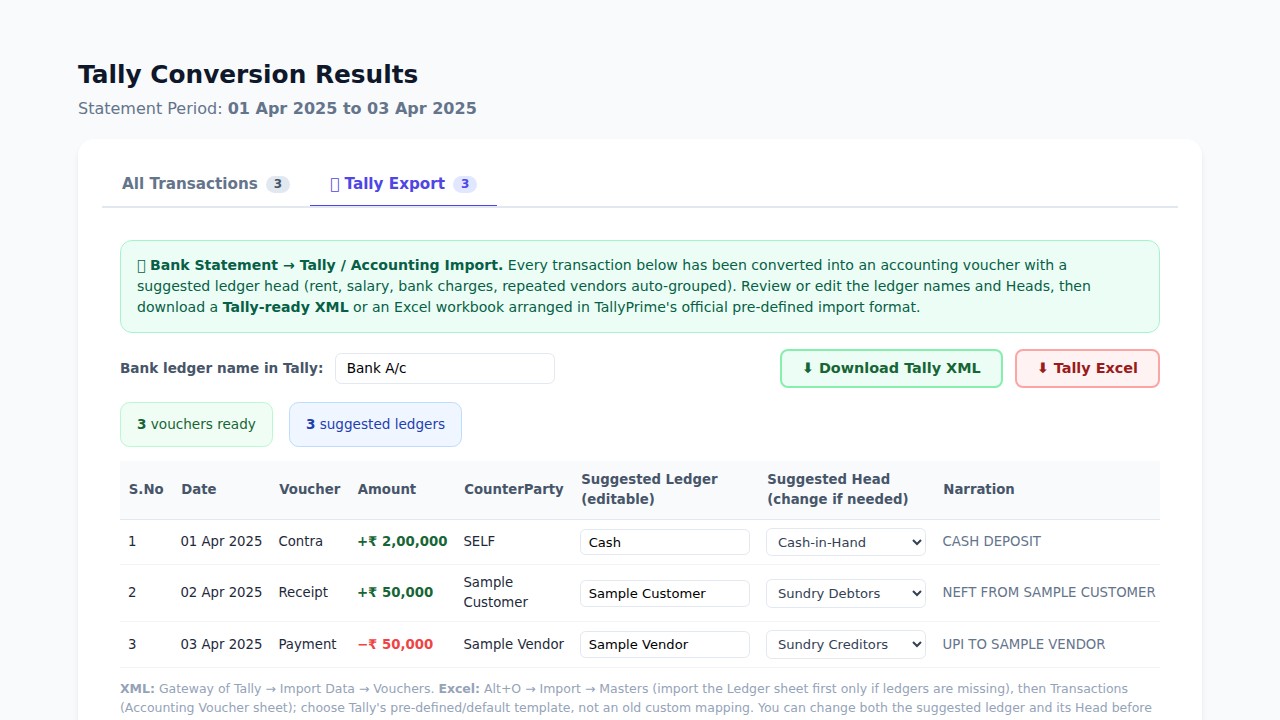This screenshot has width=1280, height=720.
Task: Open the Sundry Creditors head dropdown
Action: point(846,644)
